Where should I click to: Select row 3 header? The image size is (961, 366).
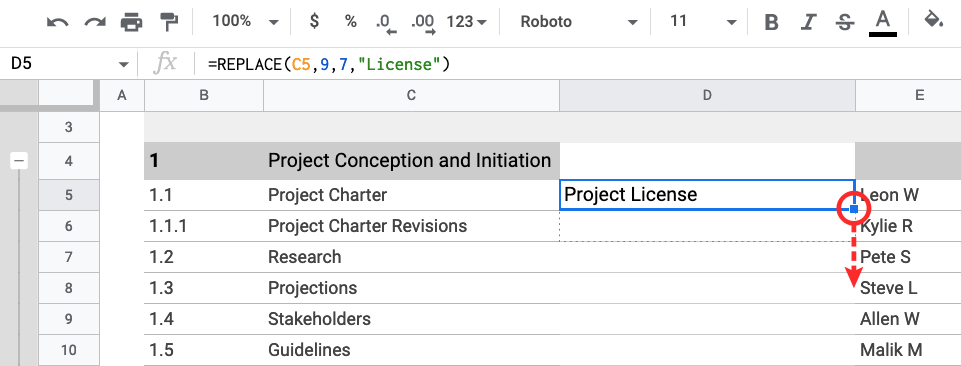coord(69,128)
